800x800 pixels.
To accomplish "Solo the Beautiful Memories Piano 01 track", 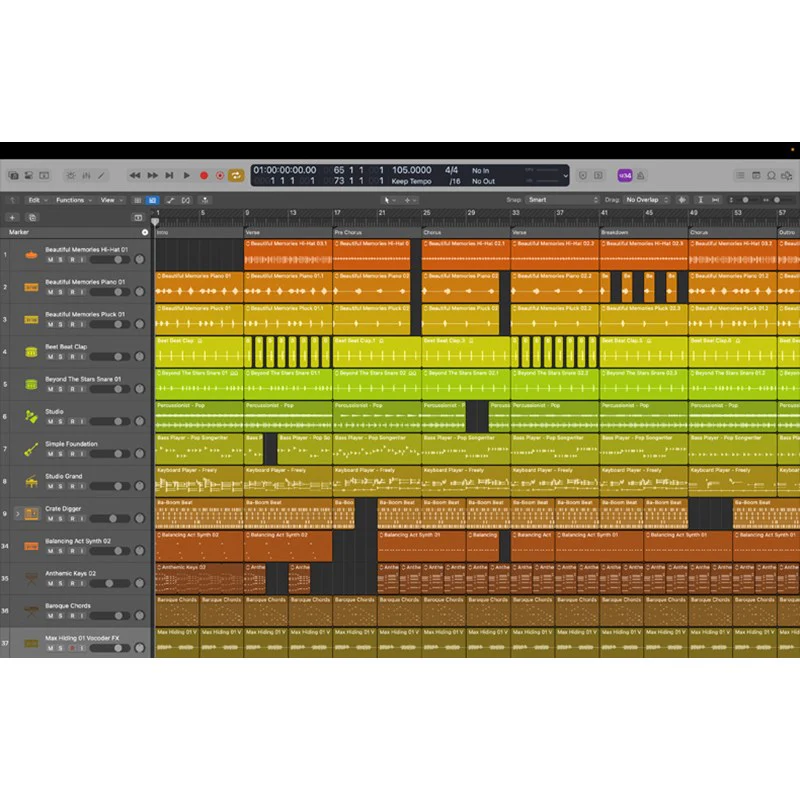I will click(x=61, y=292).
